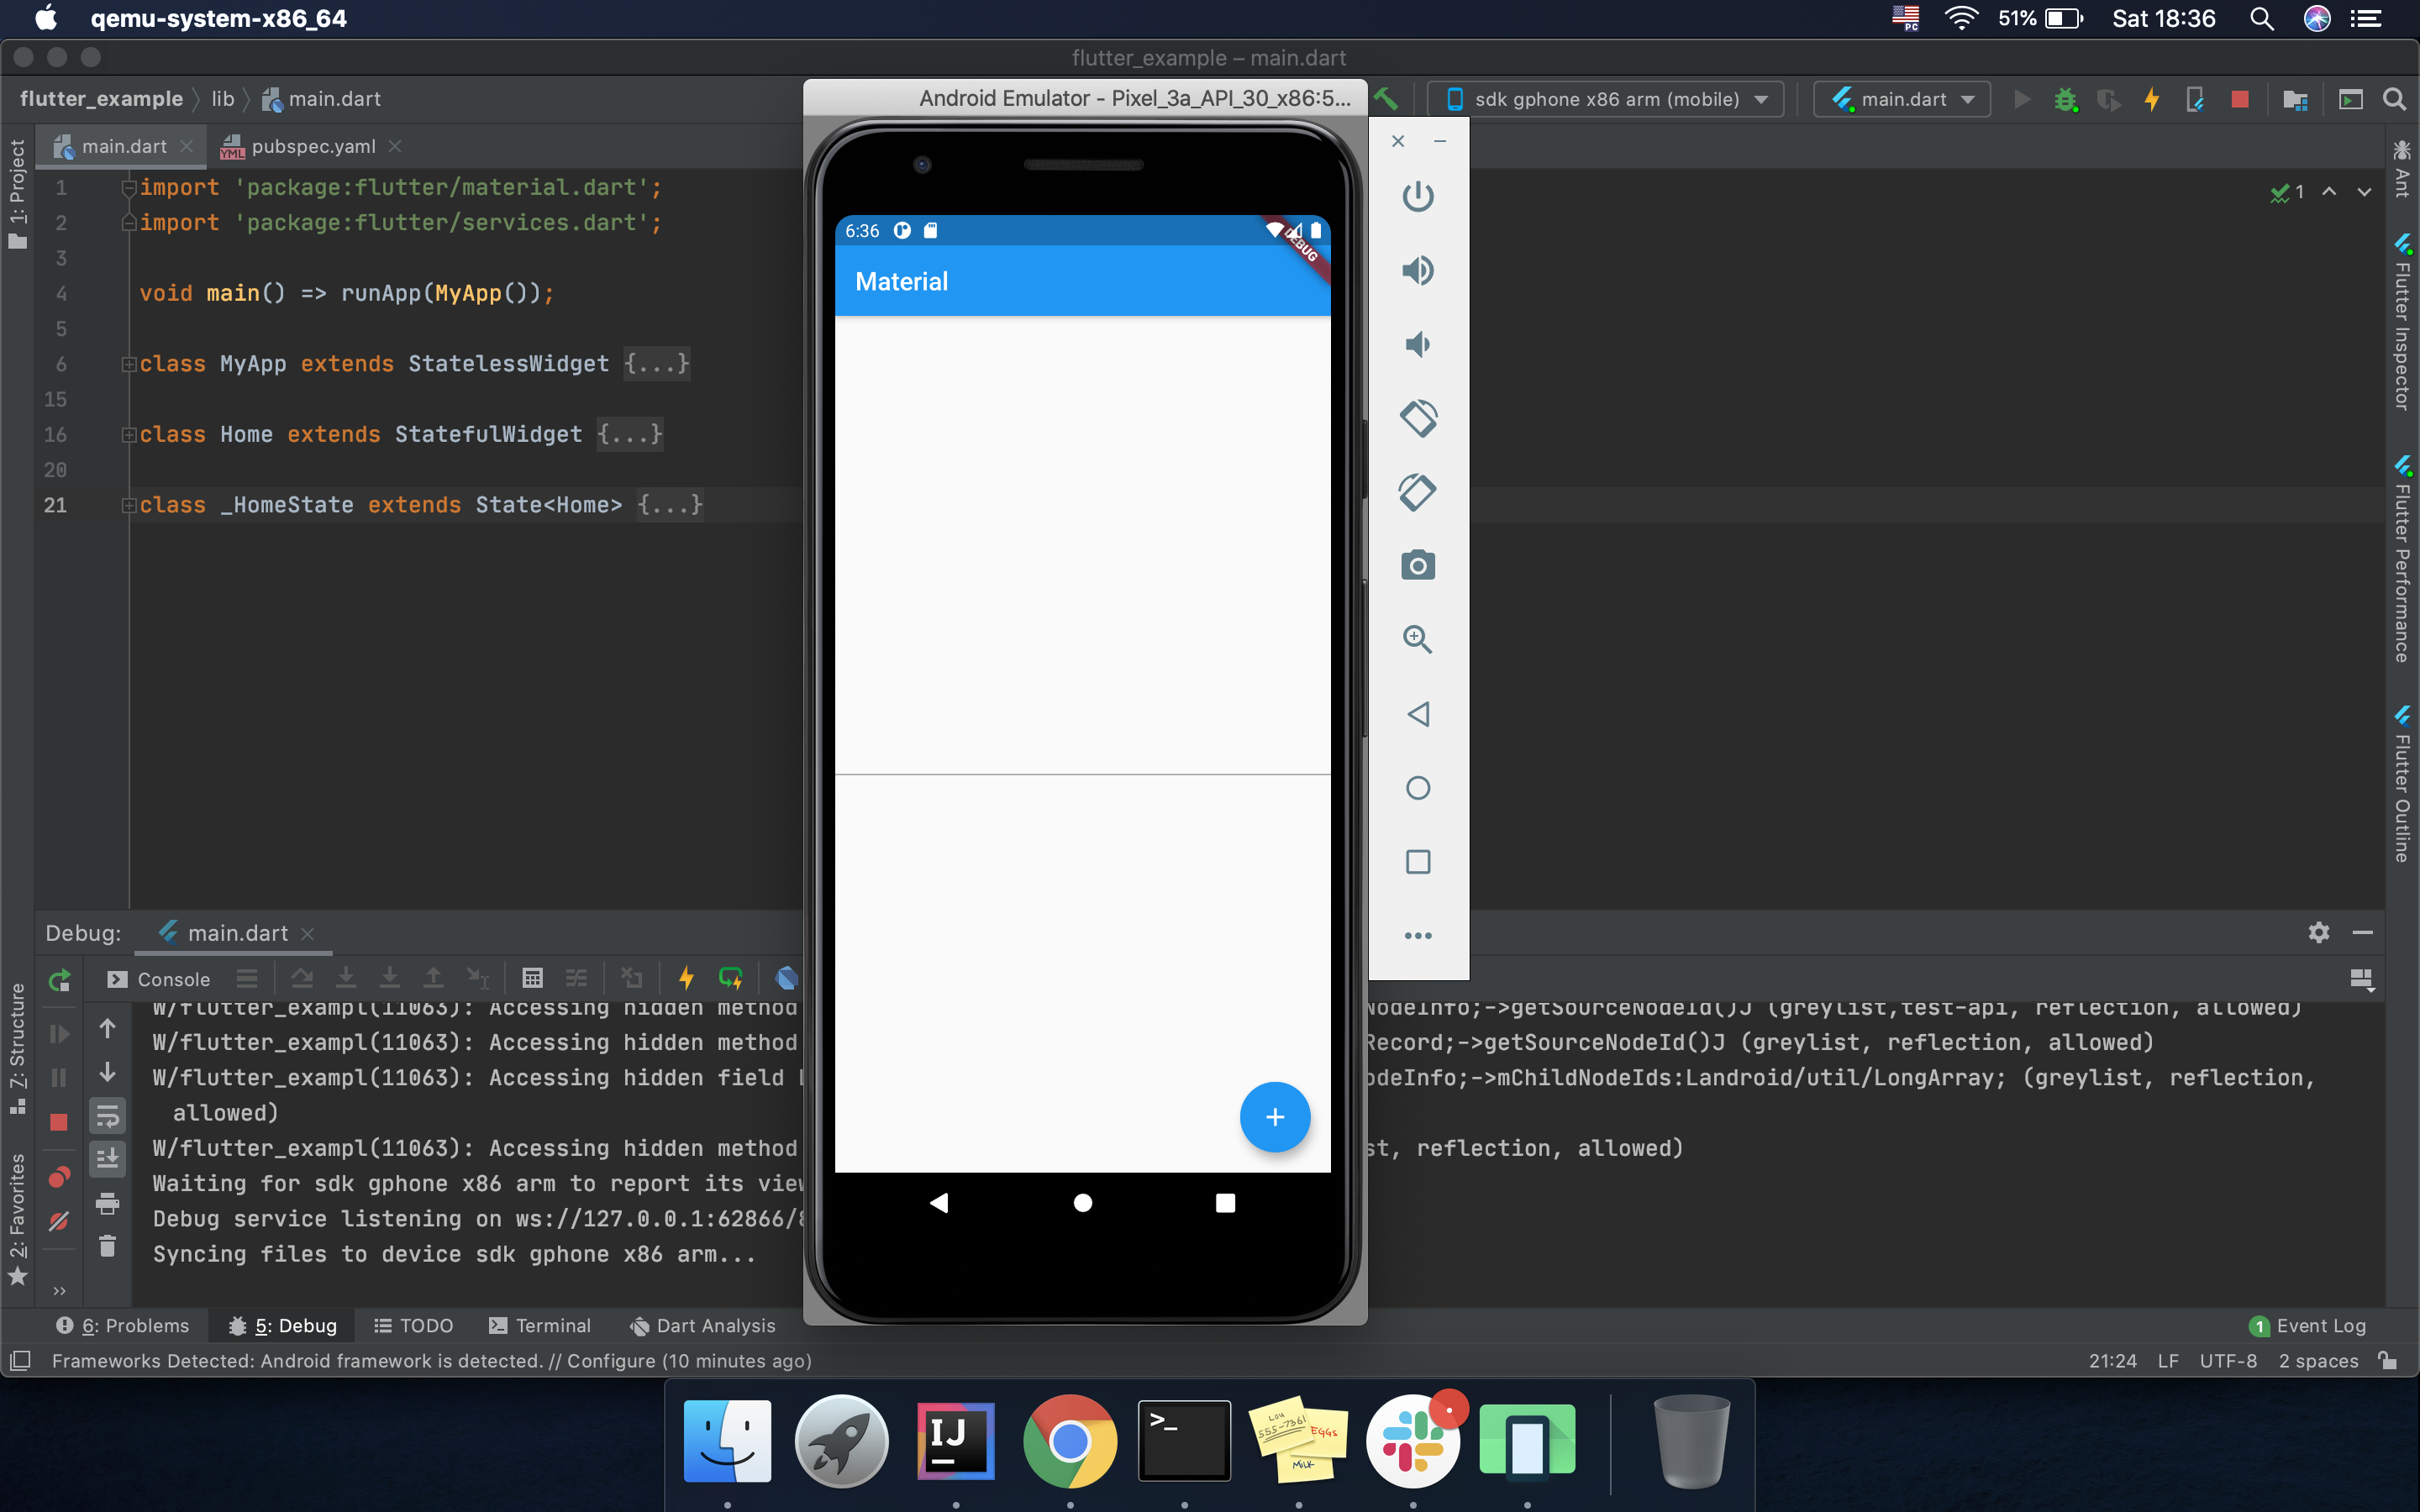This screenshot has height=1512, width=2420.
Task: Trigger hot reload with the lightning bolt icon
Action: tap(2151, 99)
